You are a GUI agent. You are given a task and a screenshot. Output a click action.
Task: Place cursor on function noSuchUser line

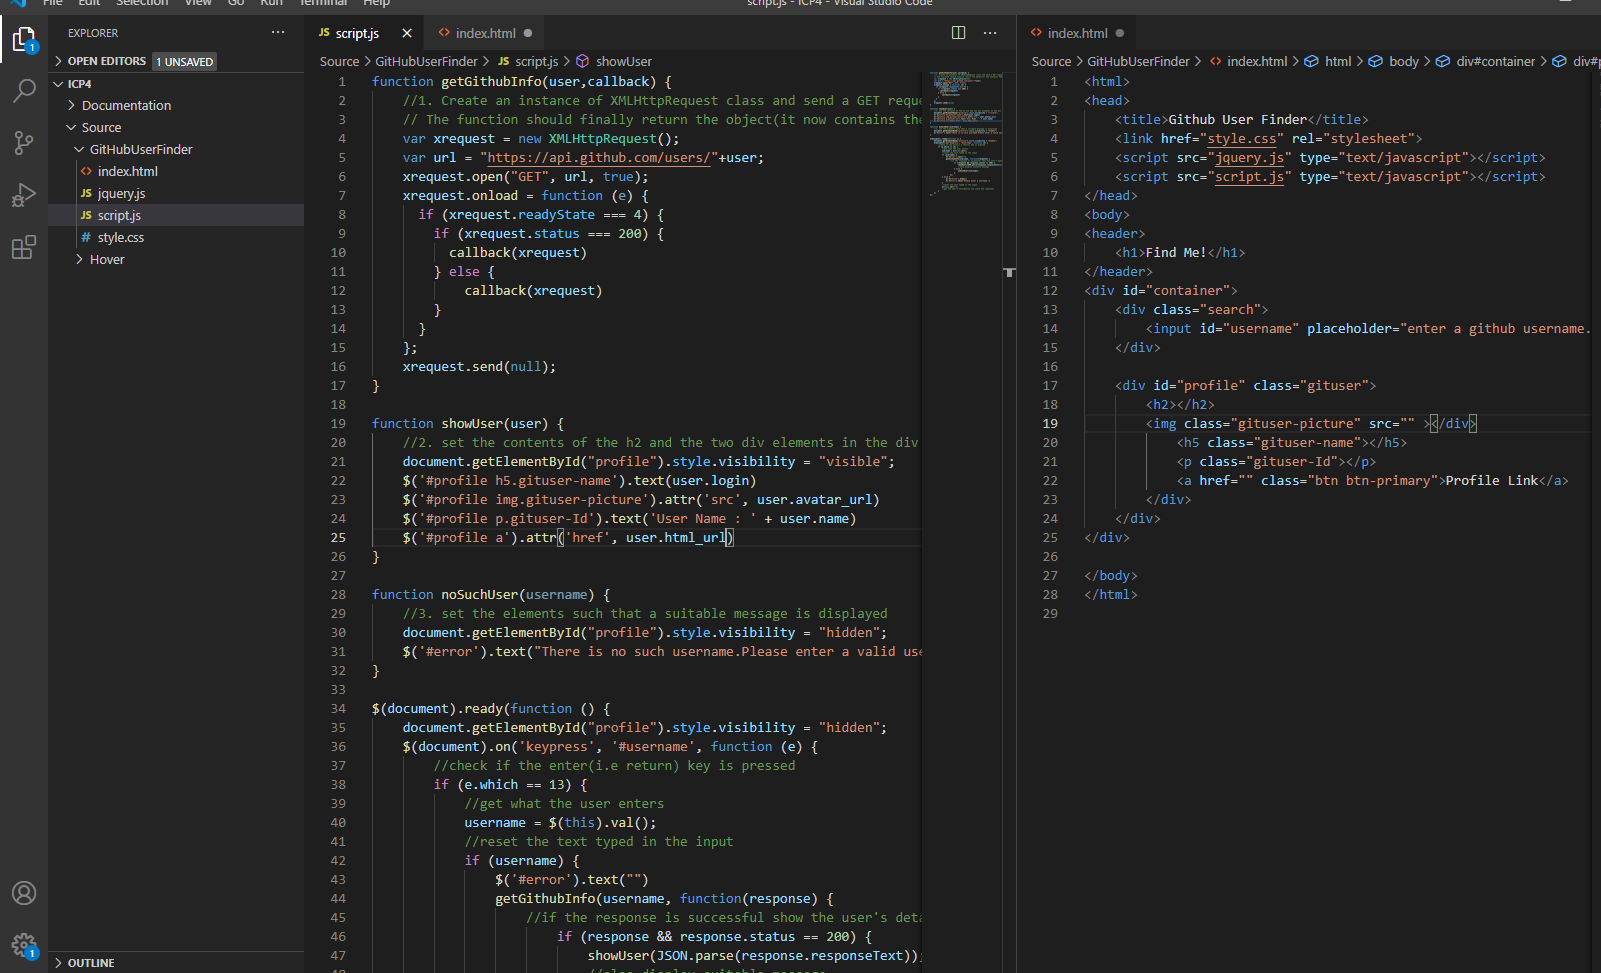tap(490, 594)
